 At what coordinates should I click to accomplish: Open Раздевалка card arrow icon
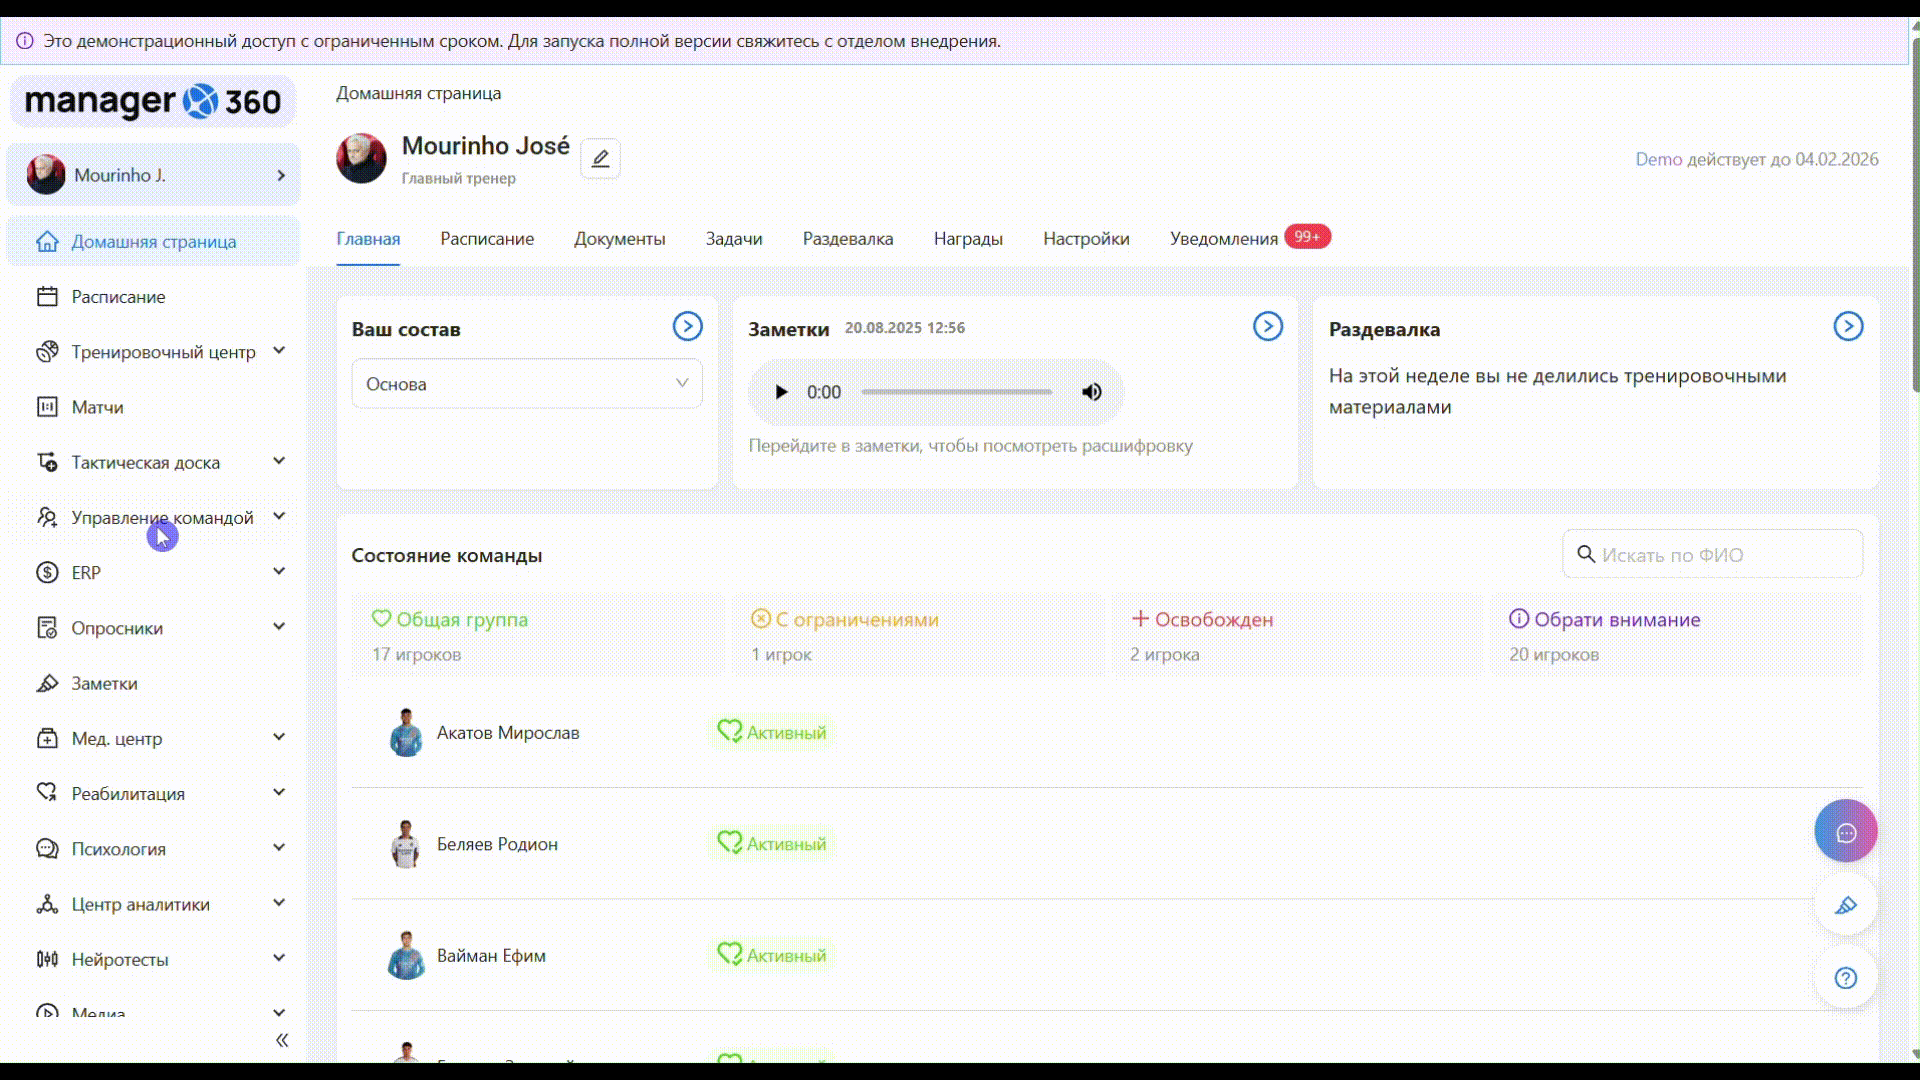click(x=1847, y=326)
